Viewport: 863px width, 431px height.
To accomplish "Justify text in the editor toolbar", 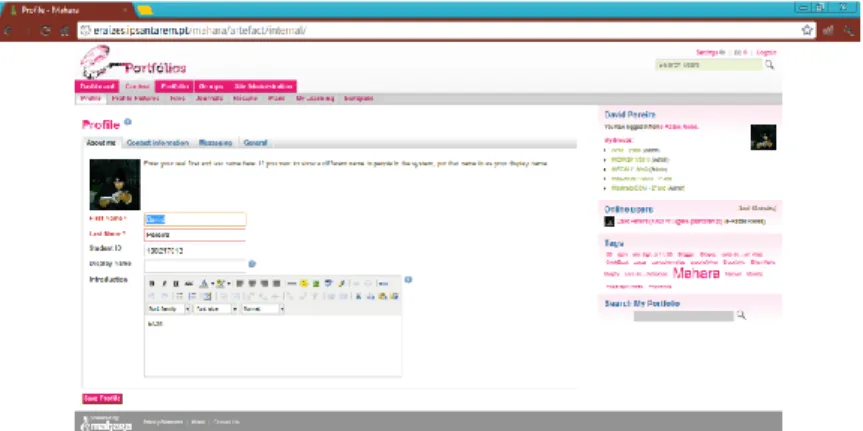I will point(276,283).
